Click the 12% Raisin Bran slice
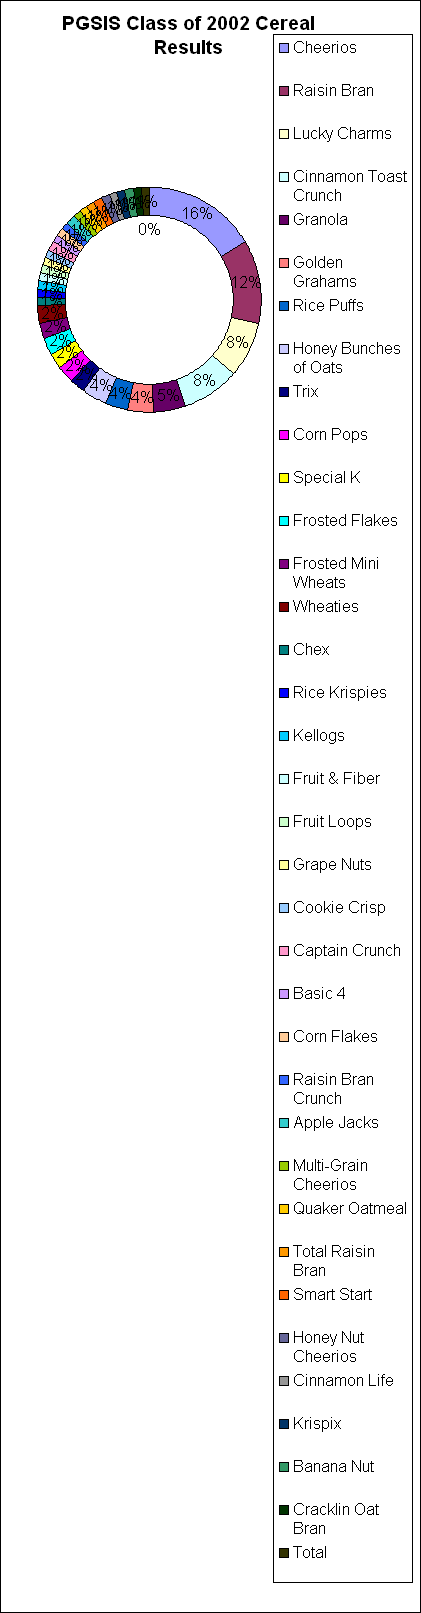The height and width of the screenshot is (1613, 421). [x=244, y=283]
